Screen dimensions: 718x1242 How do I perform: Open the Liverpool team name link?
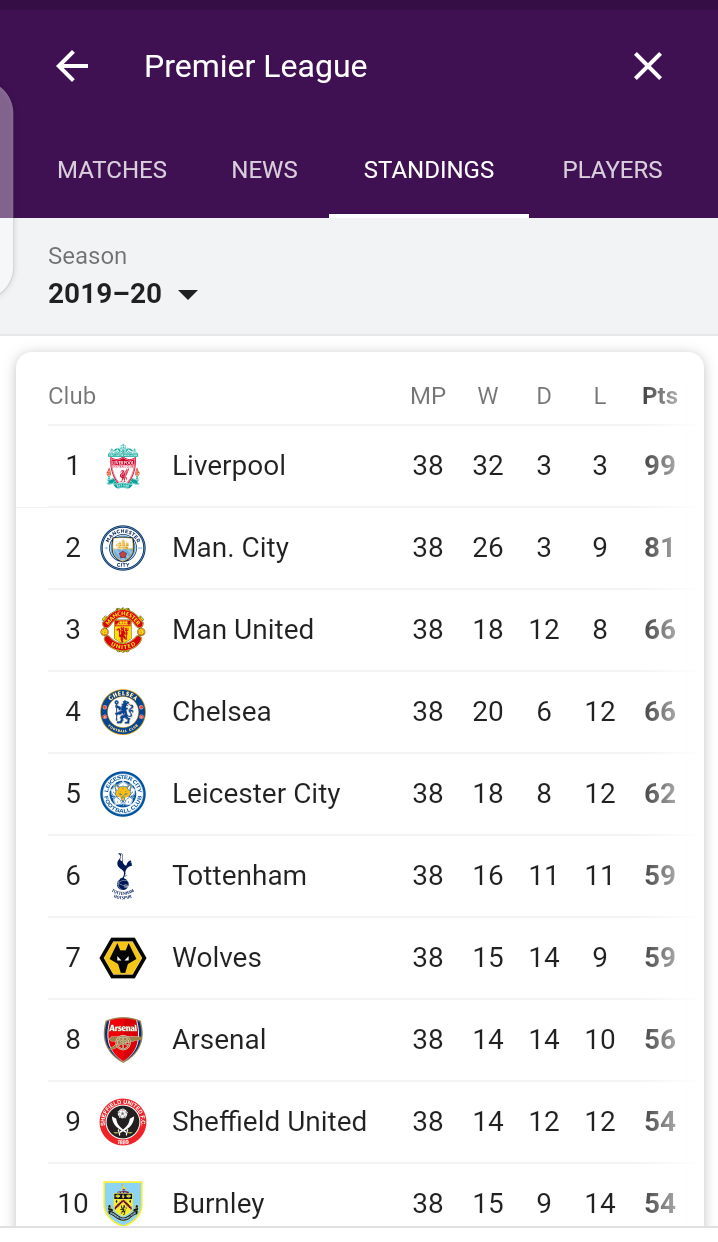coord(229,466)
